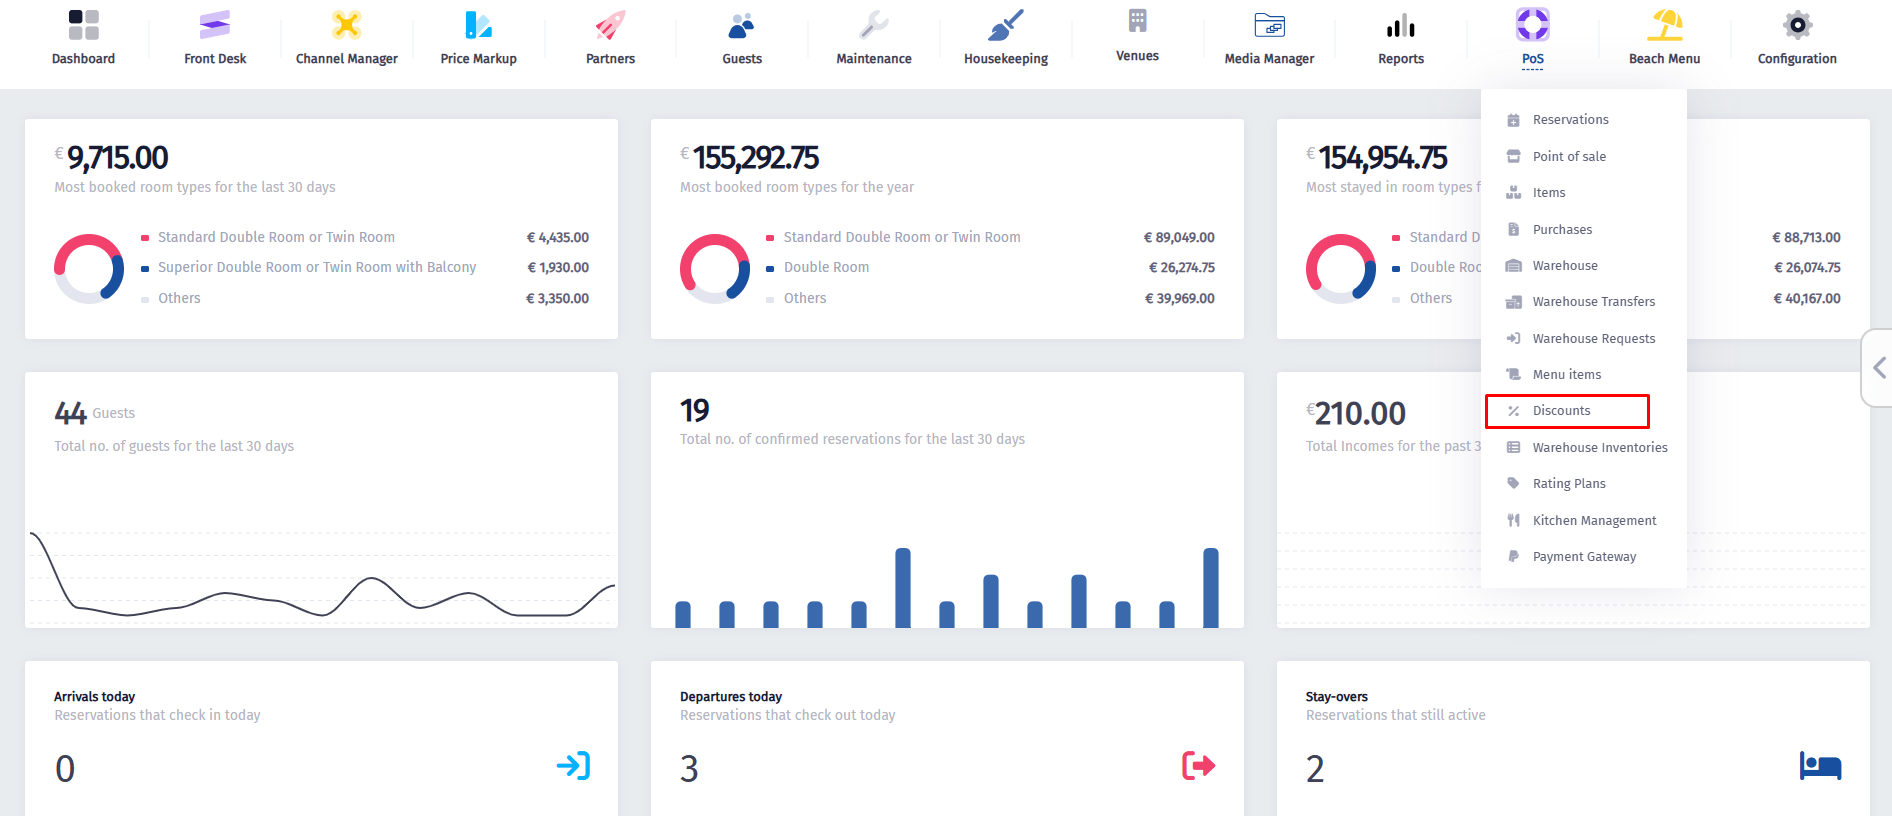Click the Configuration gear icon
The height and width of the screenshot is (816, 1892).
pyautogui.click(x=1797, y=25)
